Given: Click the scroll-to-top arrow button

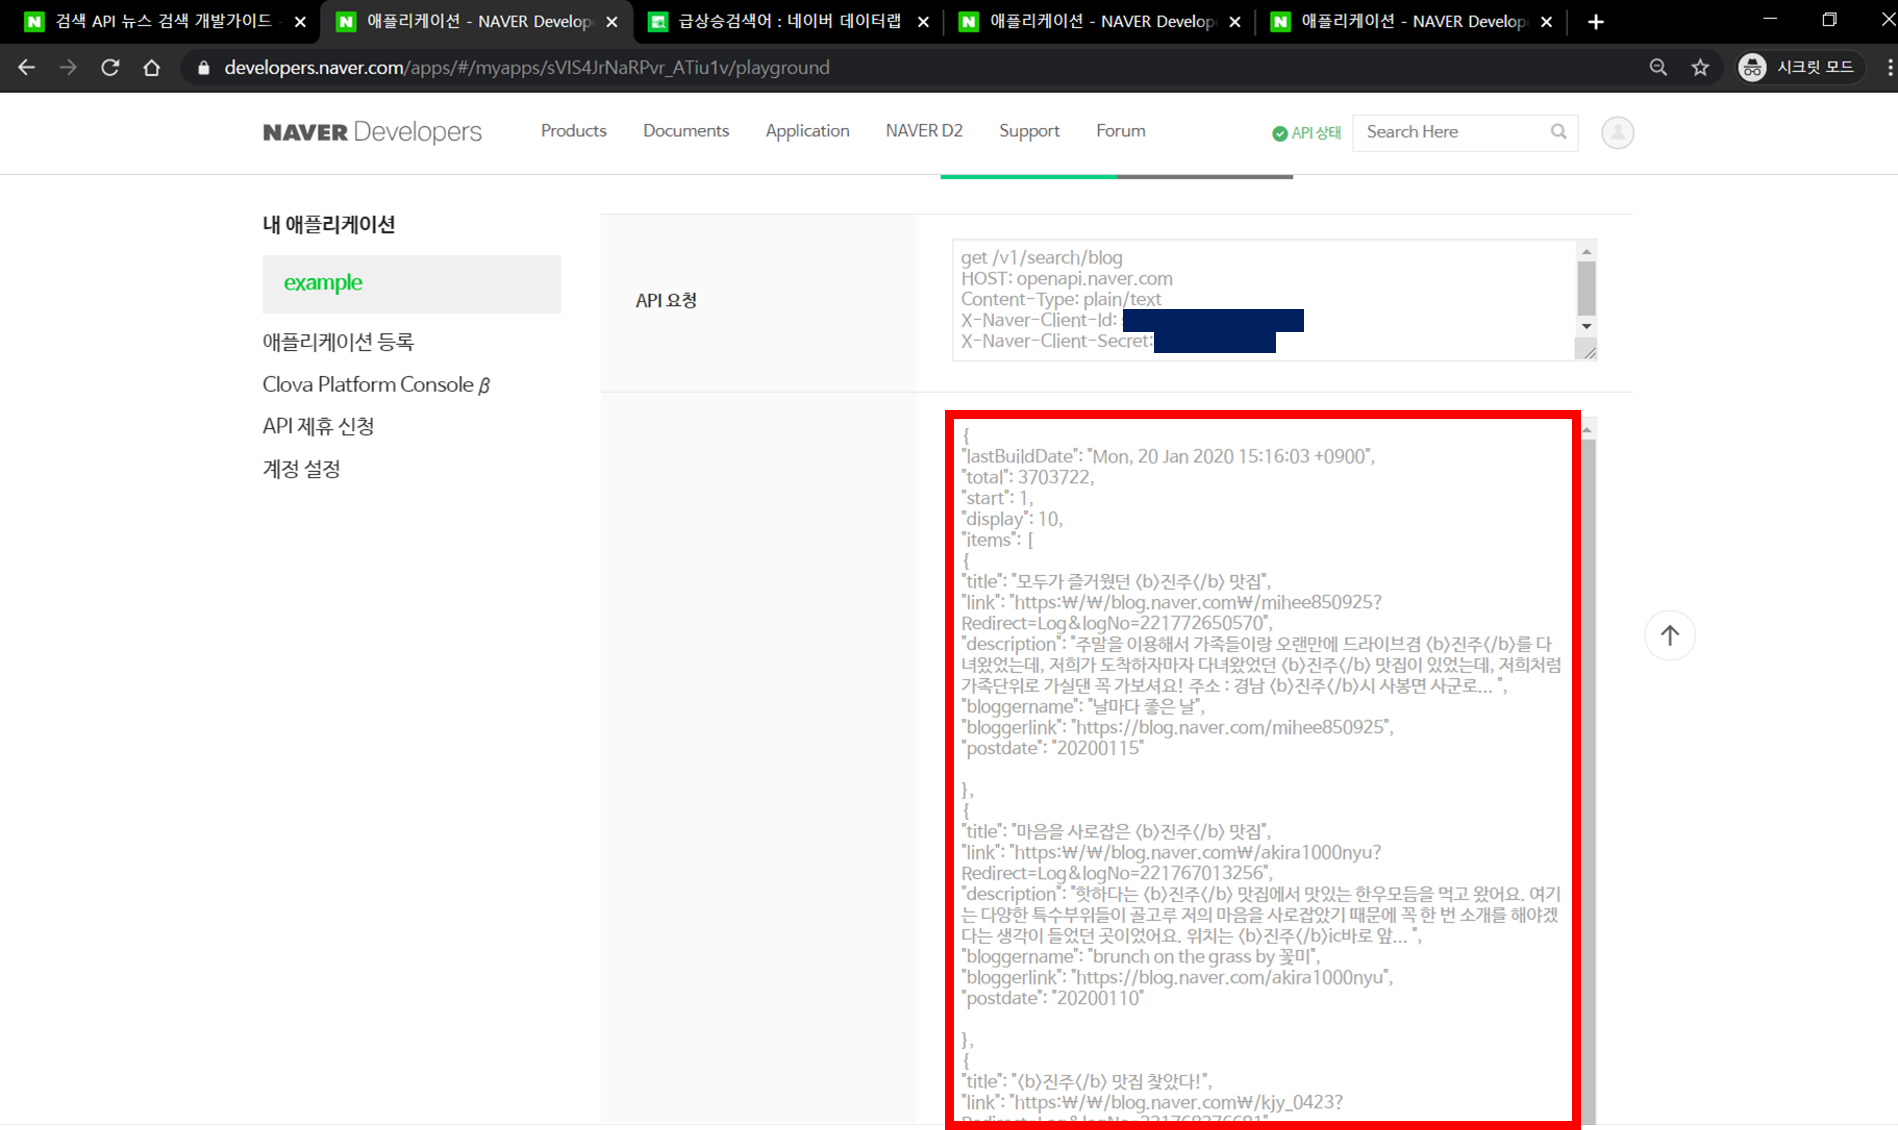Looking at the screenshot, I should [1670, 635].
